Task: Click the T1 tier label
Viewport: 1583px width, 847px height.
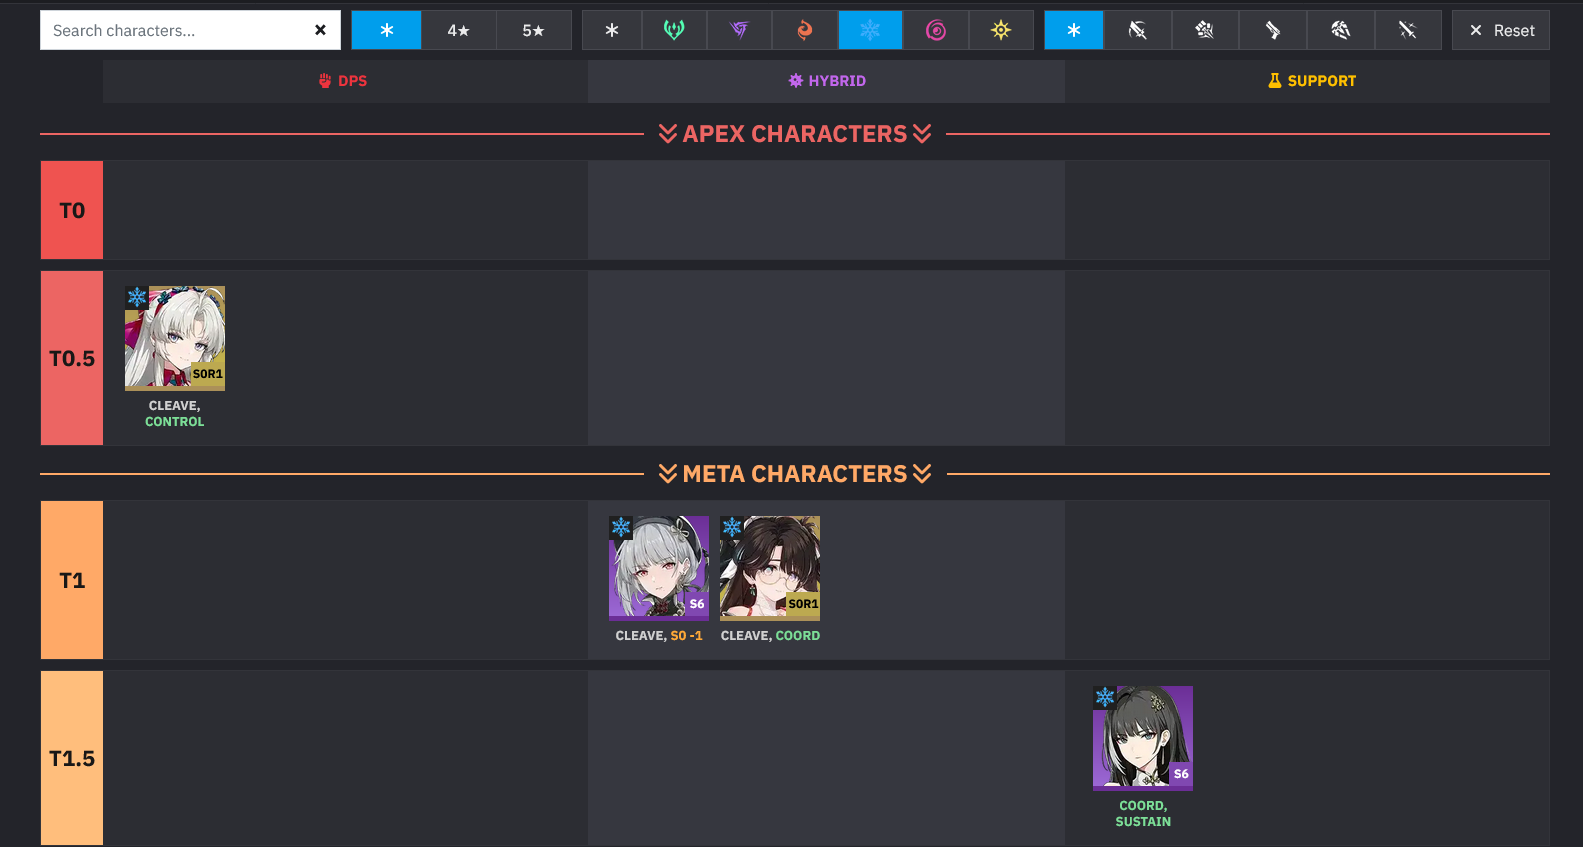Action: tap(72, 580)
